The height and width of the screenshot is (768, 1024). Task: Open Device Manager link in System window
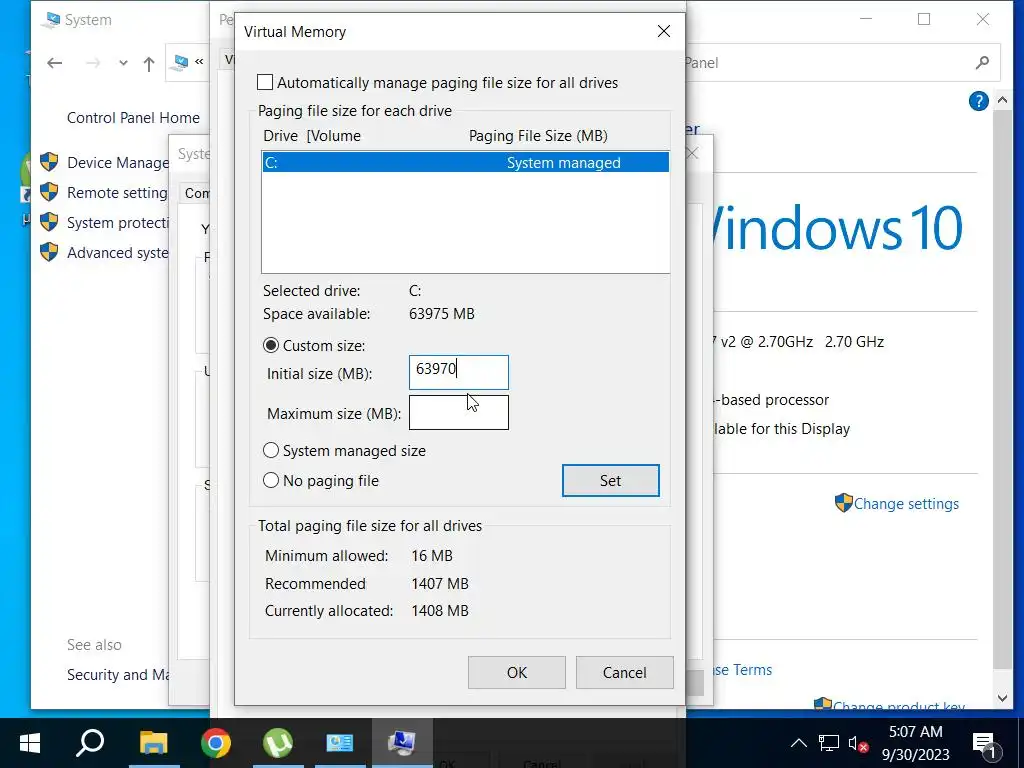(x=118, y=163)
